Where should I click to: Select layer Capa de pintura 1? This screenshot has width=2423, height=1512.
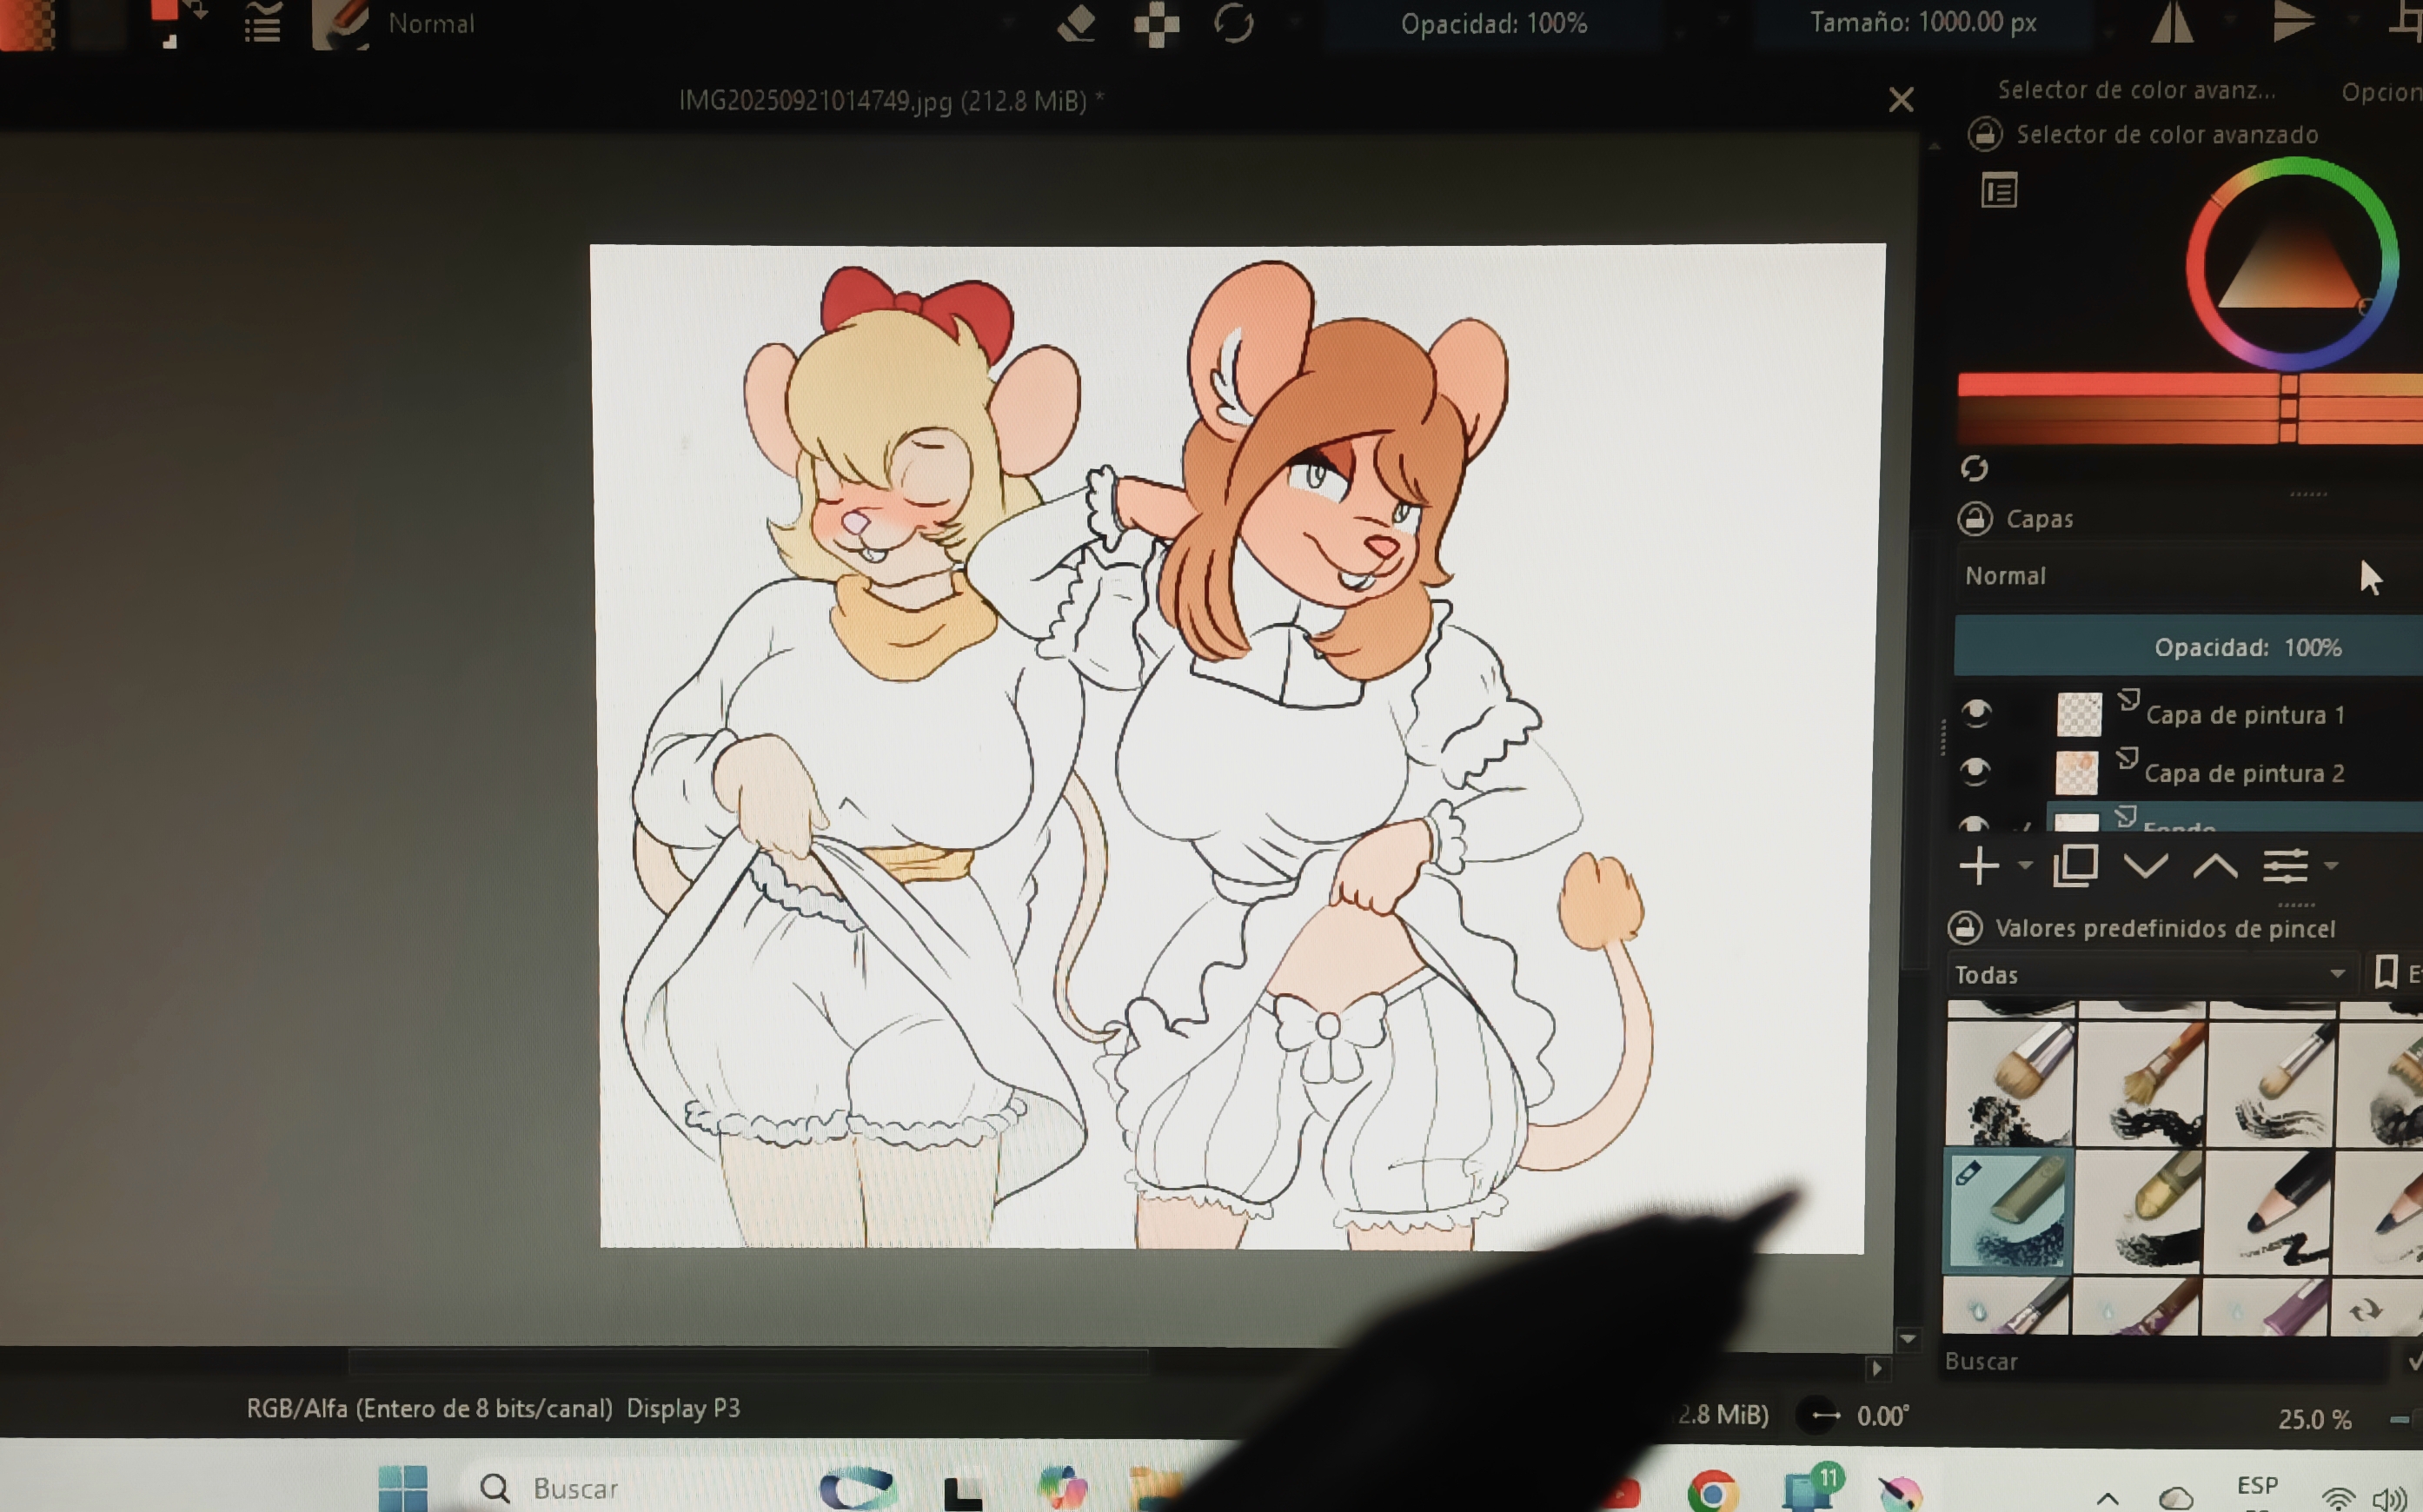coord(2245,715)
